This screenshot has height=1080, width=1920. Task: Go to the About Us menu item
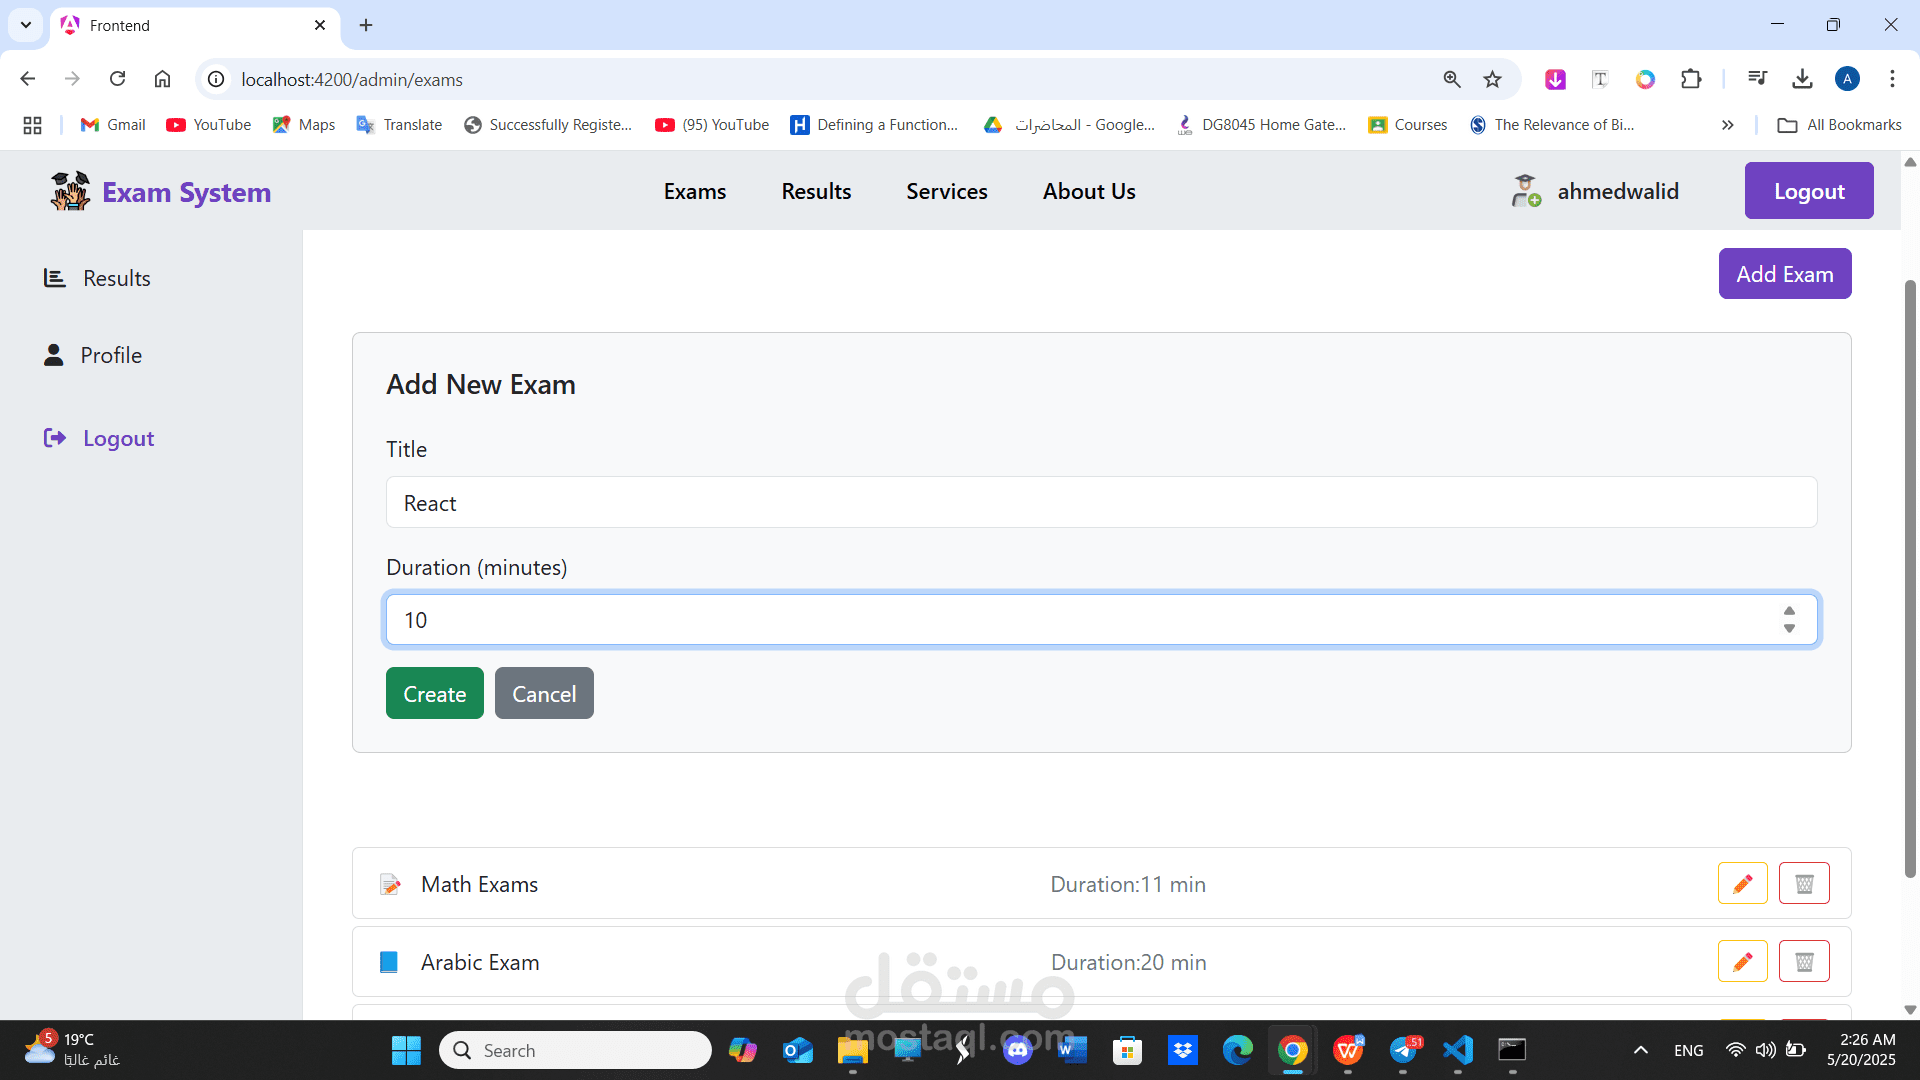pyautogui.click(x=1088, y=191)
